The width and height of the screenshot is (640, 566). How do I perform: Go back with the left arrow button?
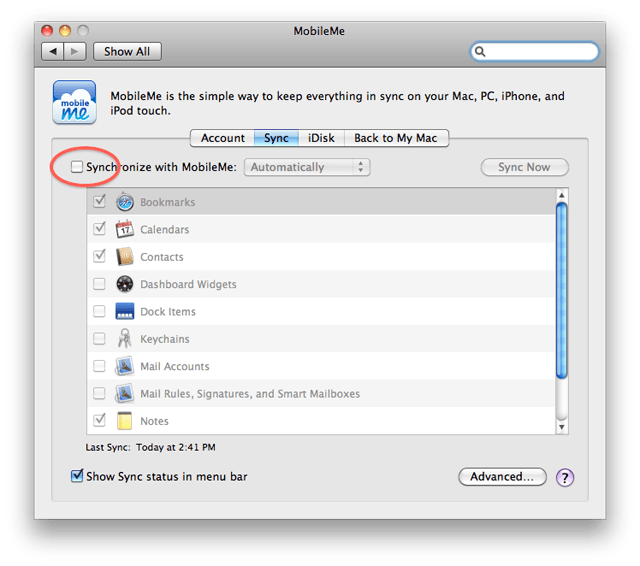(52, 51)
